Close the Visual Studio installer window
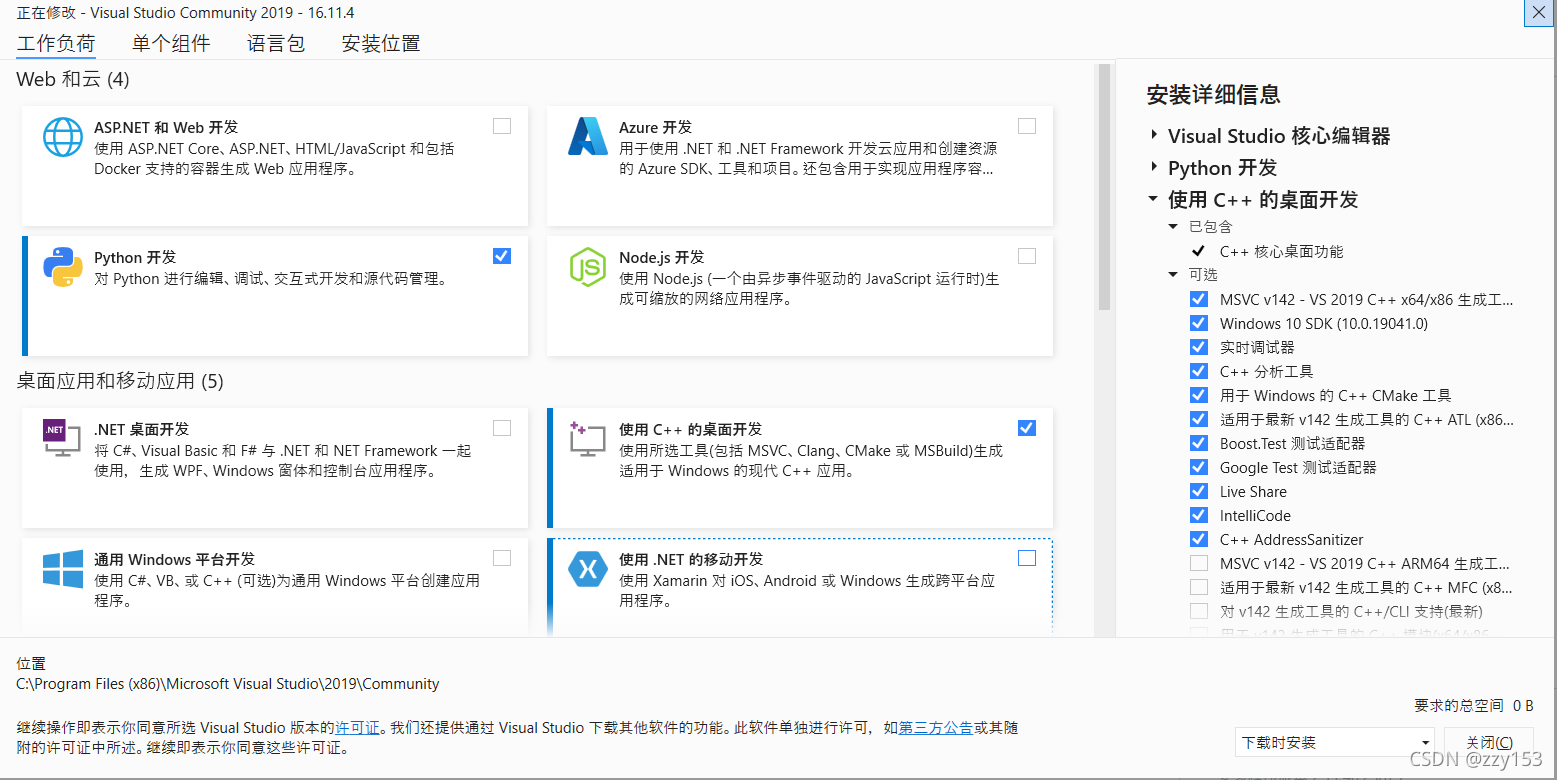 (x=1539, y=12)
